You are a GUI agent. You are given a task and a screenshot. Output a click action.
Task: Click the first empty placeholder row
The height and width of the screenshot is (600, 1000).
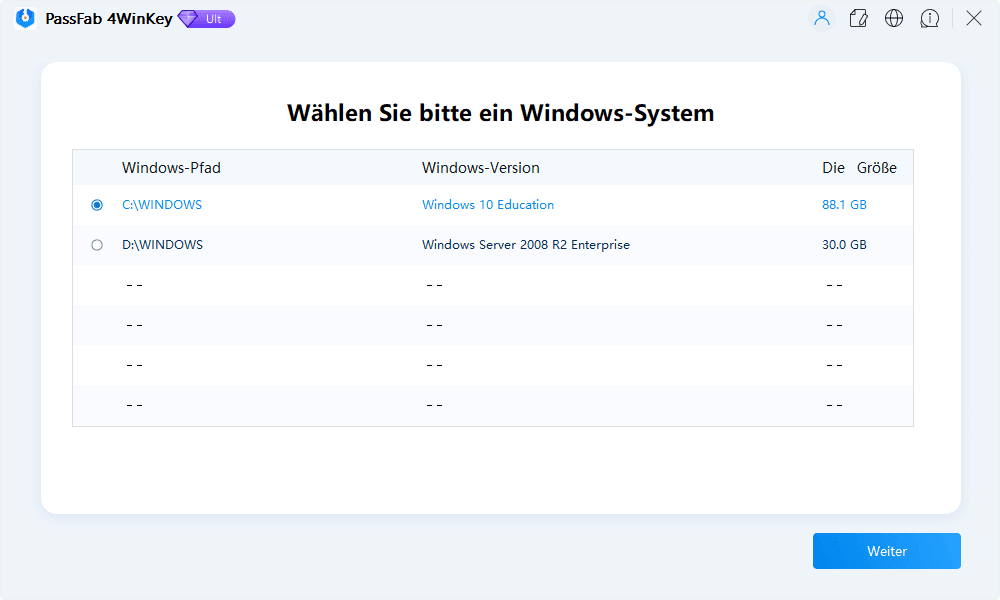coord(490,284)
